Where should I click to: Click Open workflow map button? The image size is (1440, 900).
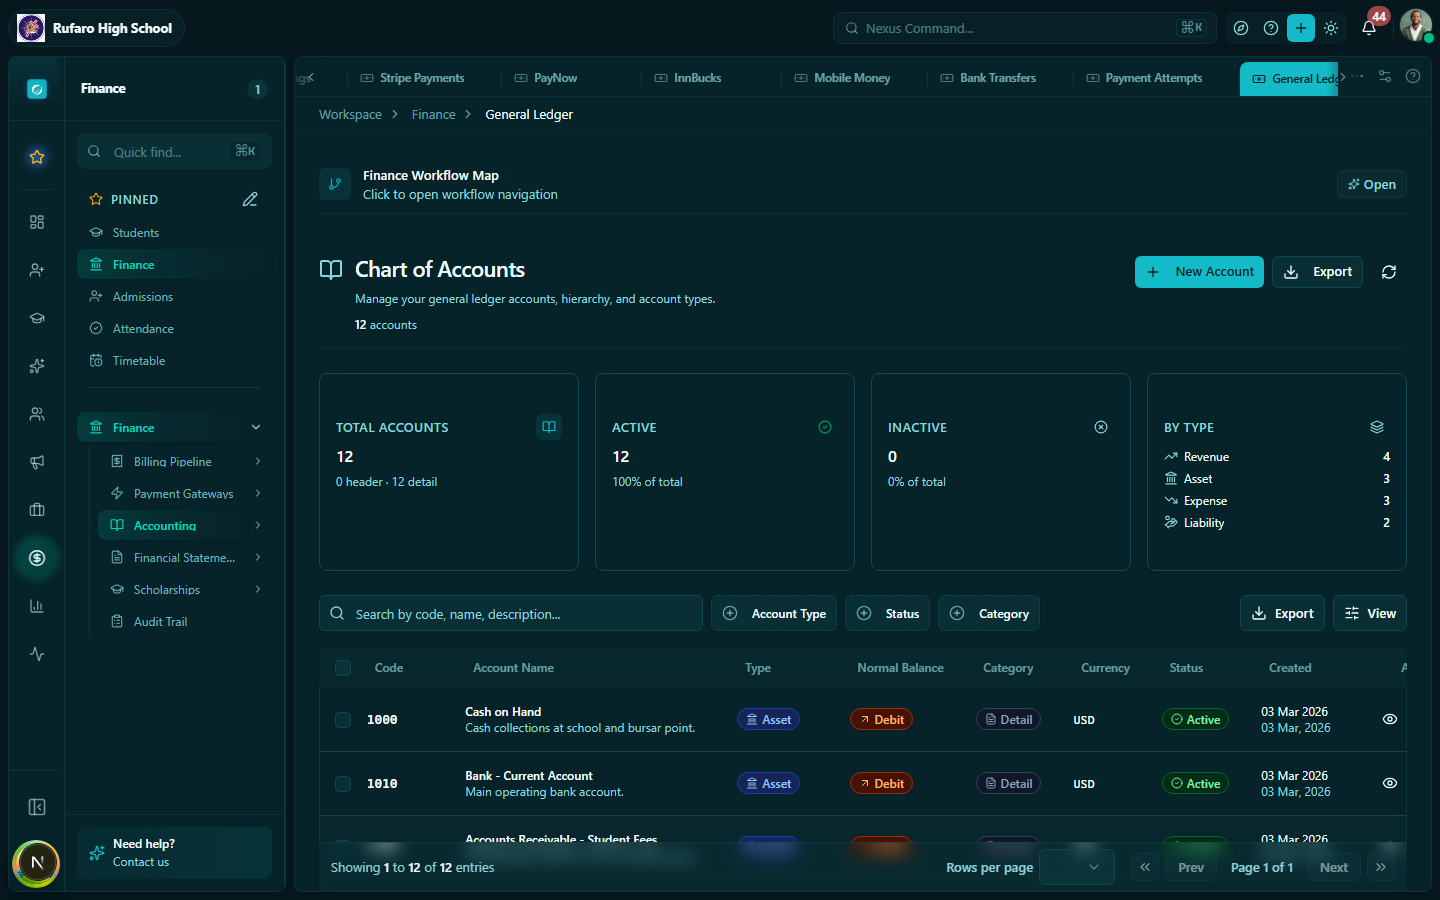(x=1371, y=184)
